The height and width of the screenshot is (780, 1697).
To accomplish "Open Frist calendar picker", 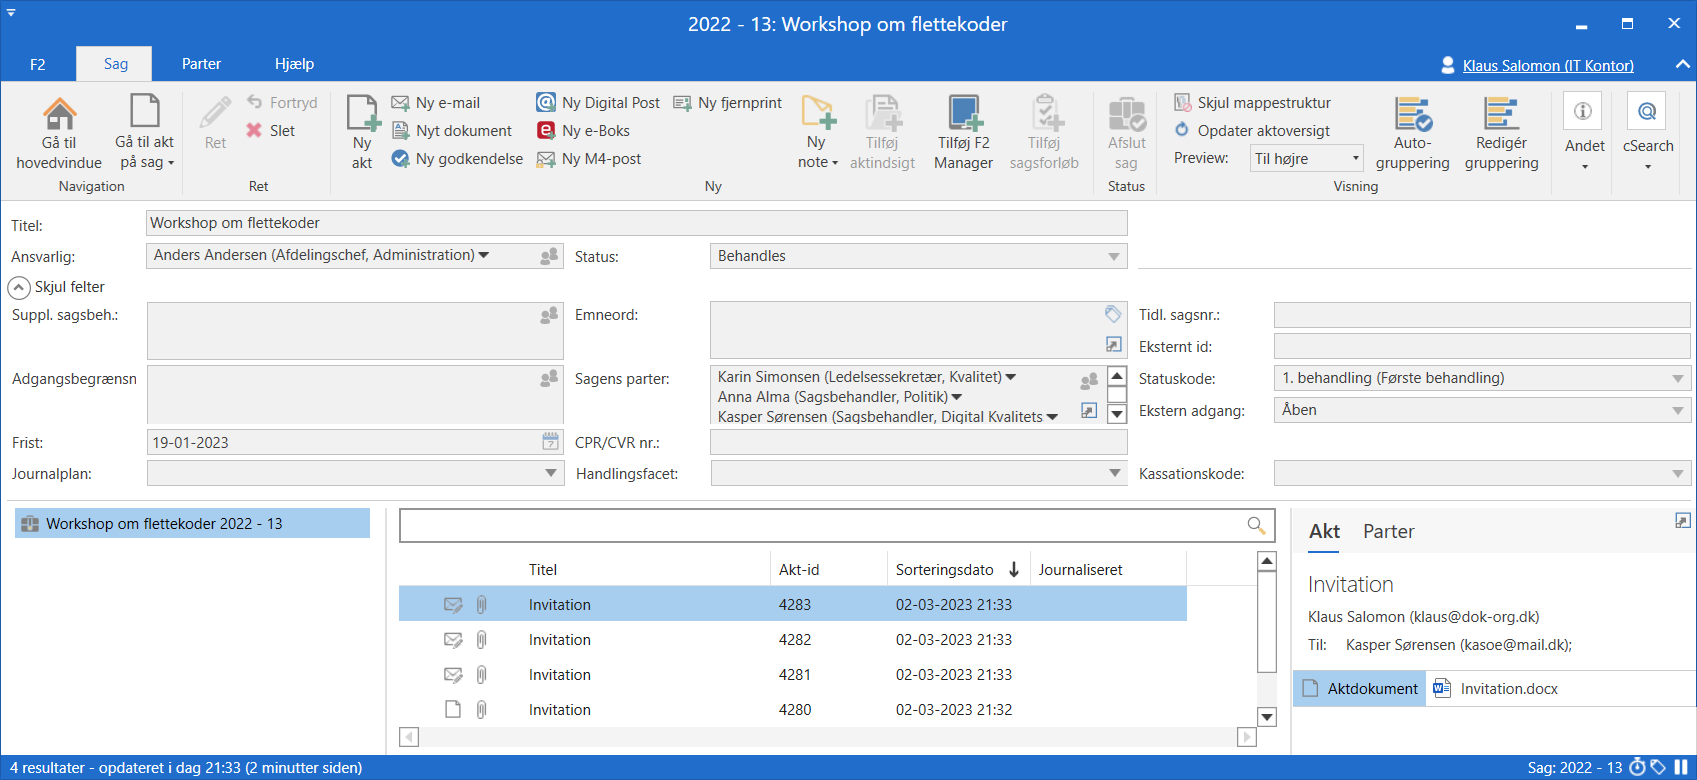I will tap(550, 441).
